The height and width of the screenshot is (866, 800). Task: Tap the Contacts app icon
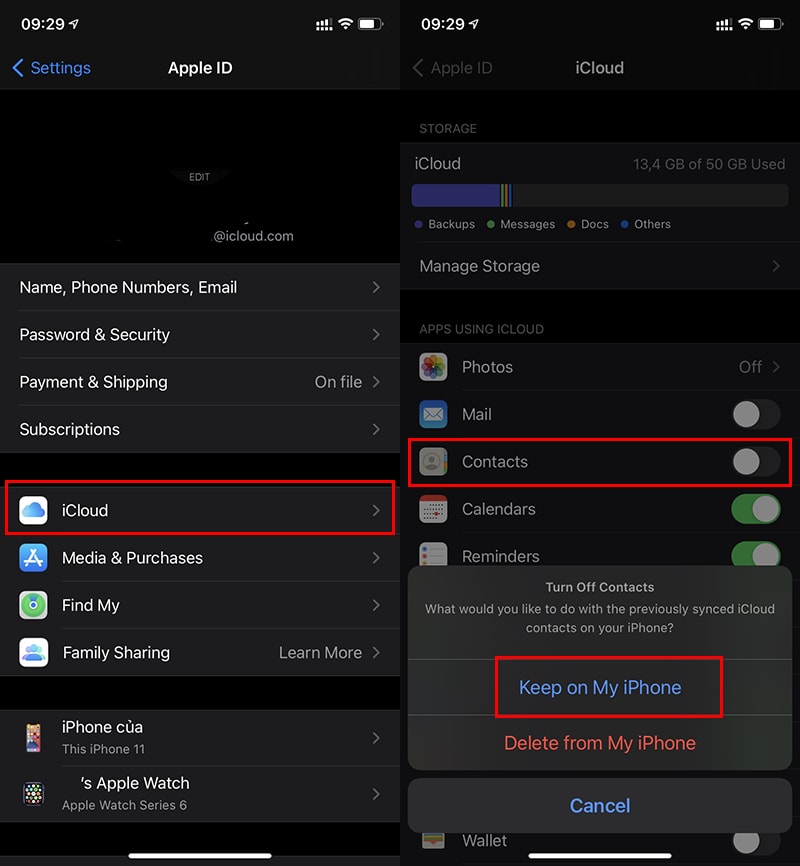[x=433, y=462]
